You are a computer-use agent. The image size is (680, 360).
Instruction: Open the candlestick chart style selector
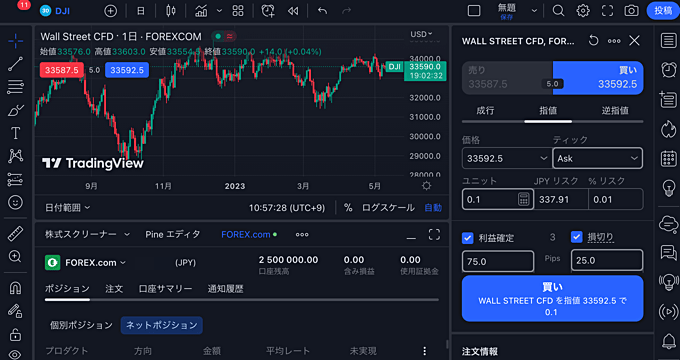point(171,11)
